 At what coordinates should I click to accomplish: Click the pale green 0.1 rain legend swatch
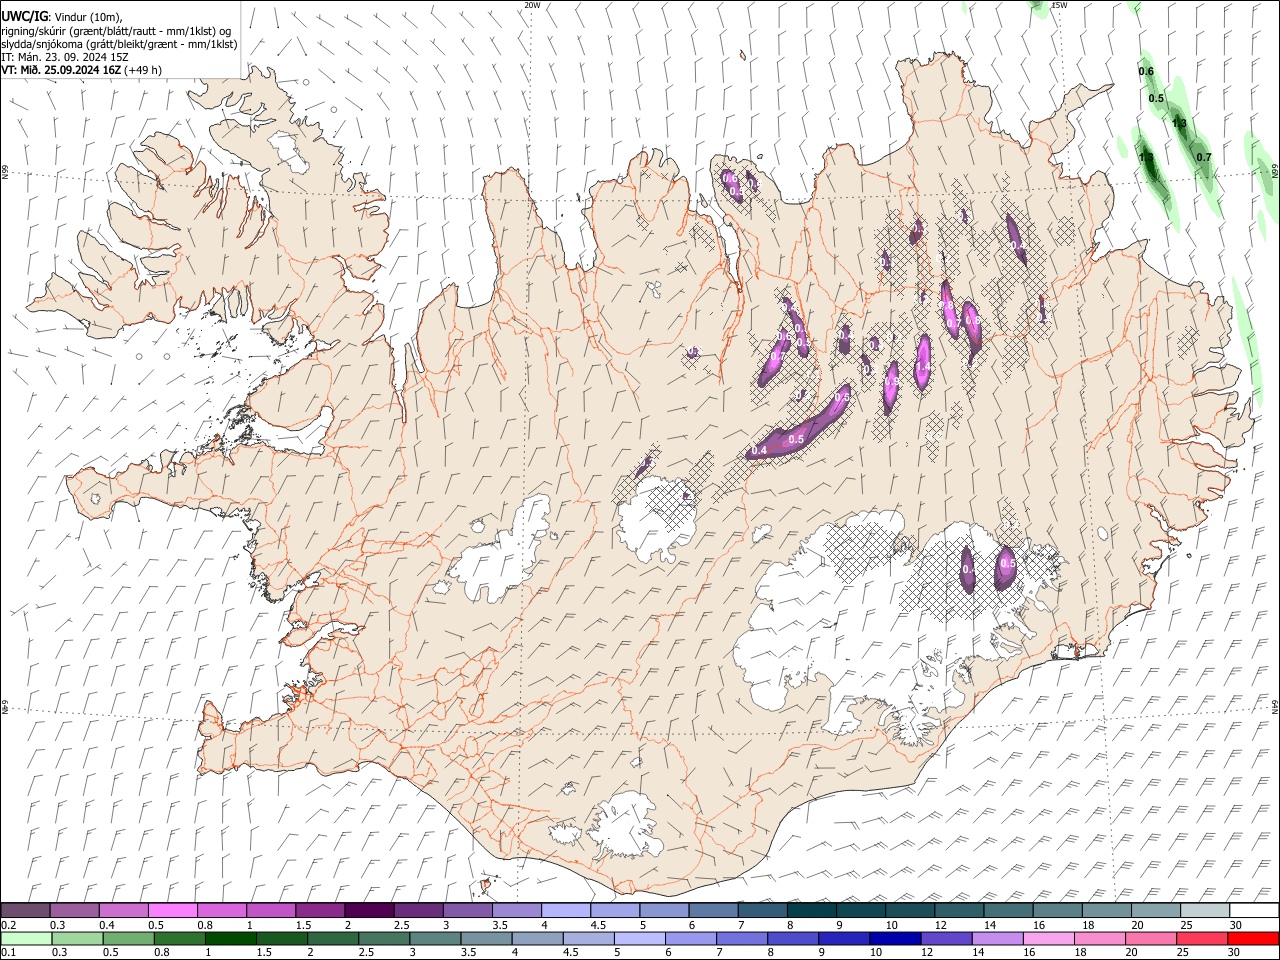tap(26, 939)
